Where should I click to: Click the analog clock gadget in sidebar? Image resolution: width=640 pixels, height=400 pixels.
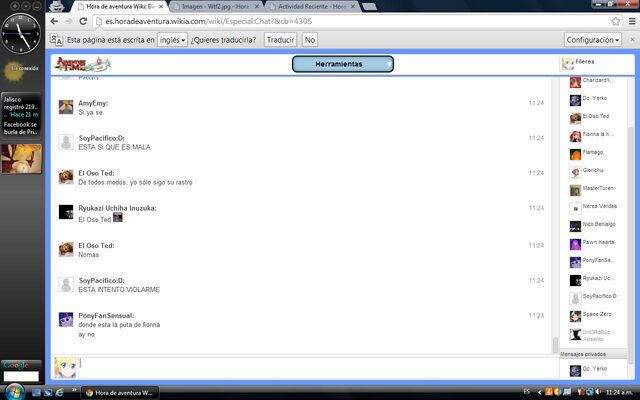coord(21,33)
